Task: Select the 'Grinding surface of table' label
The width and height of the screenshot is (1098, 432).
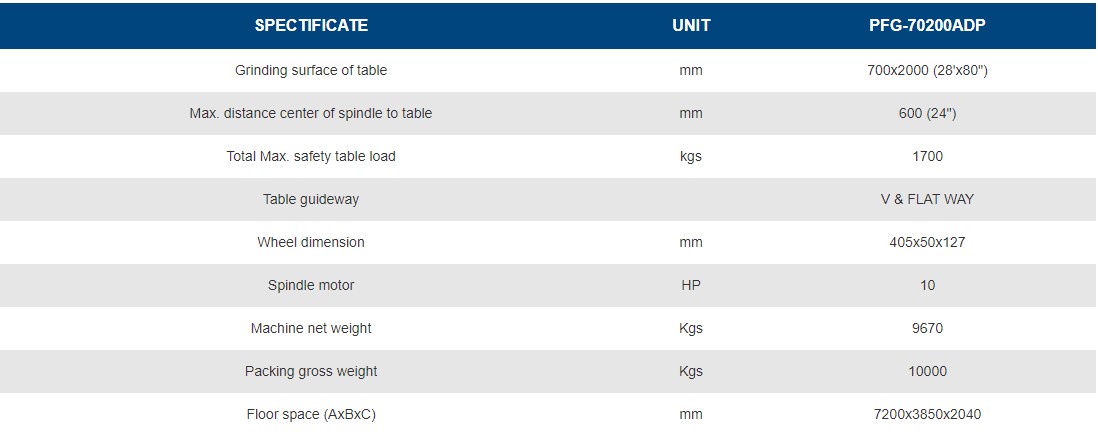Action: click(311, 70)
